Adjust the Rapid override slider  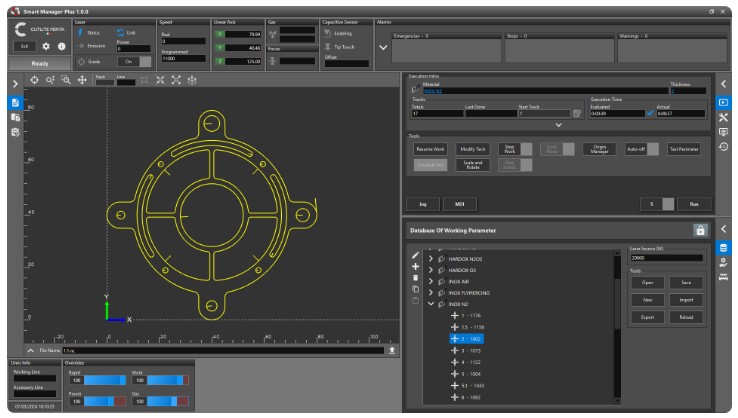pyautogui.click(x=105, y=380)
